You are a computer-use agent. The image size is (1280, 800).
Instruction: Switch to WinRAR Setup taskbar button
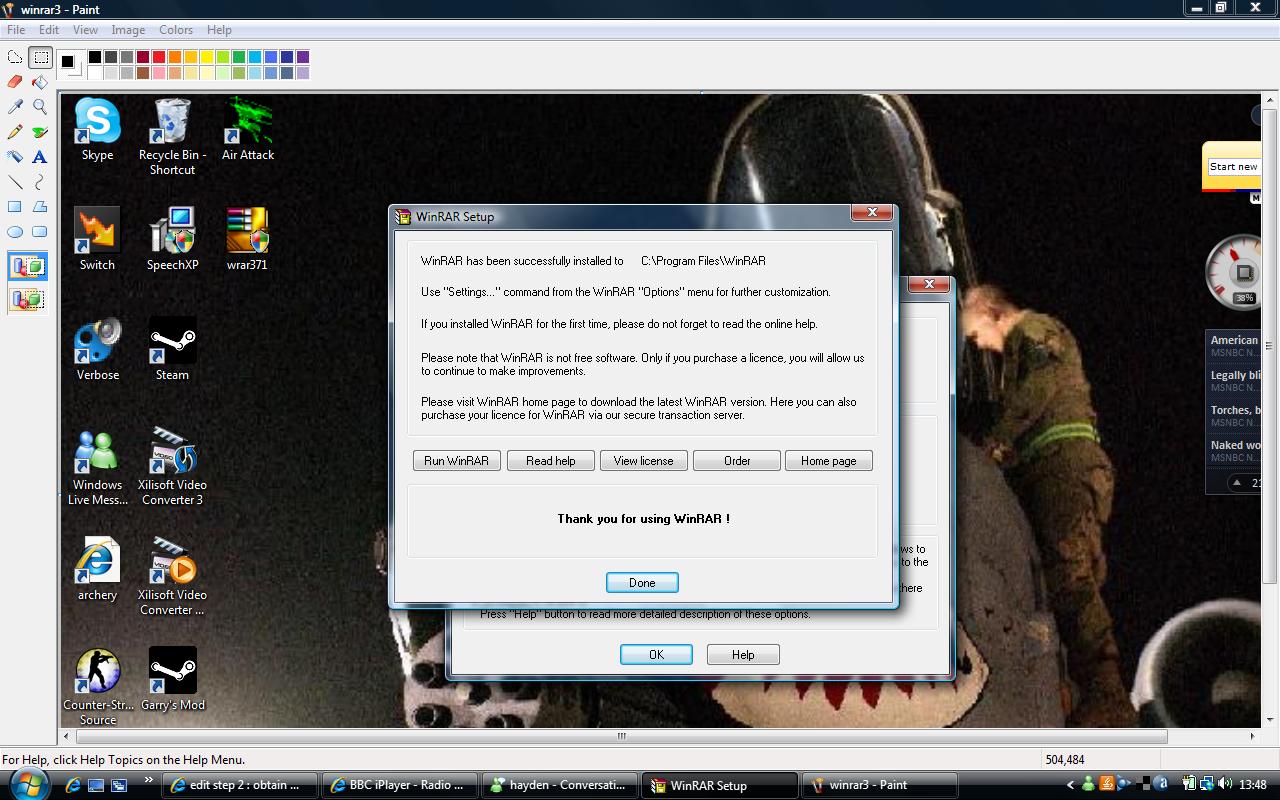click(720, 785)
